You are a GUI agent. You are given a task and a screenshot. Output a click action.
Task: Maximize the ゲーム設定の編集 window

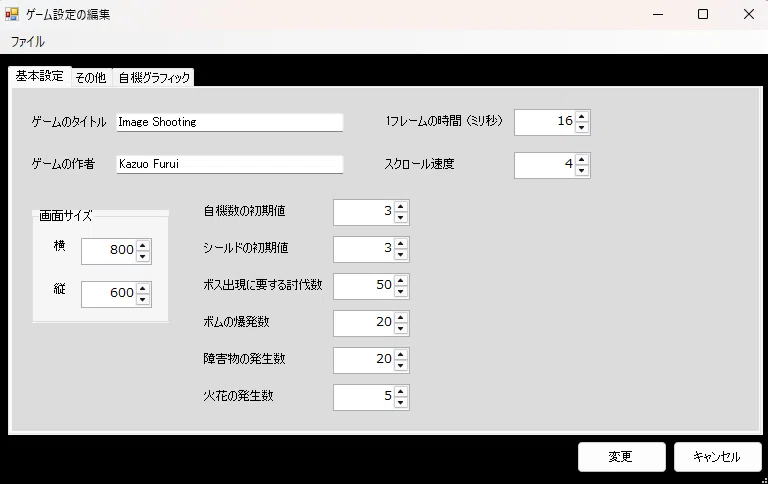coord(703,14)
